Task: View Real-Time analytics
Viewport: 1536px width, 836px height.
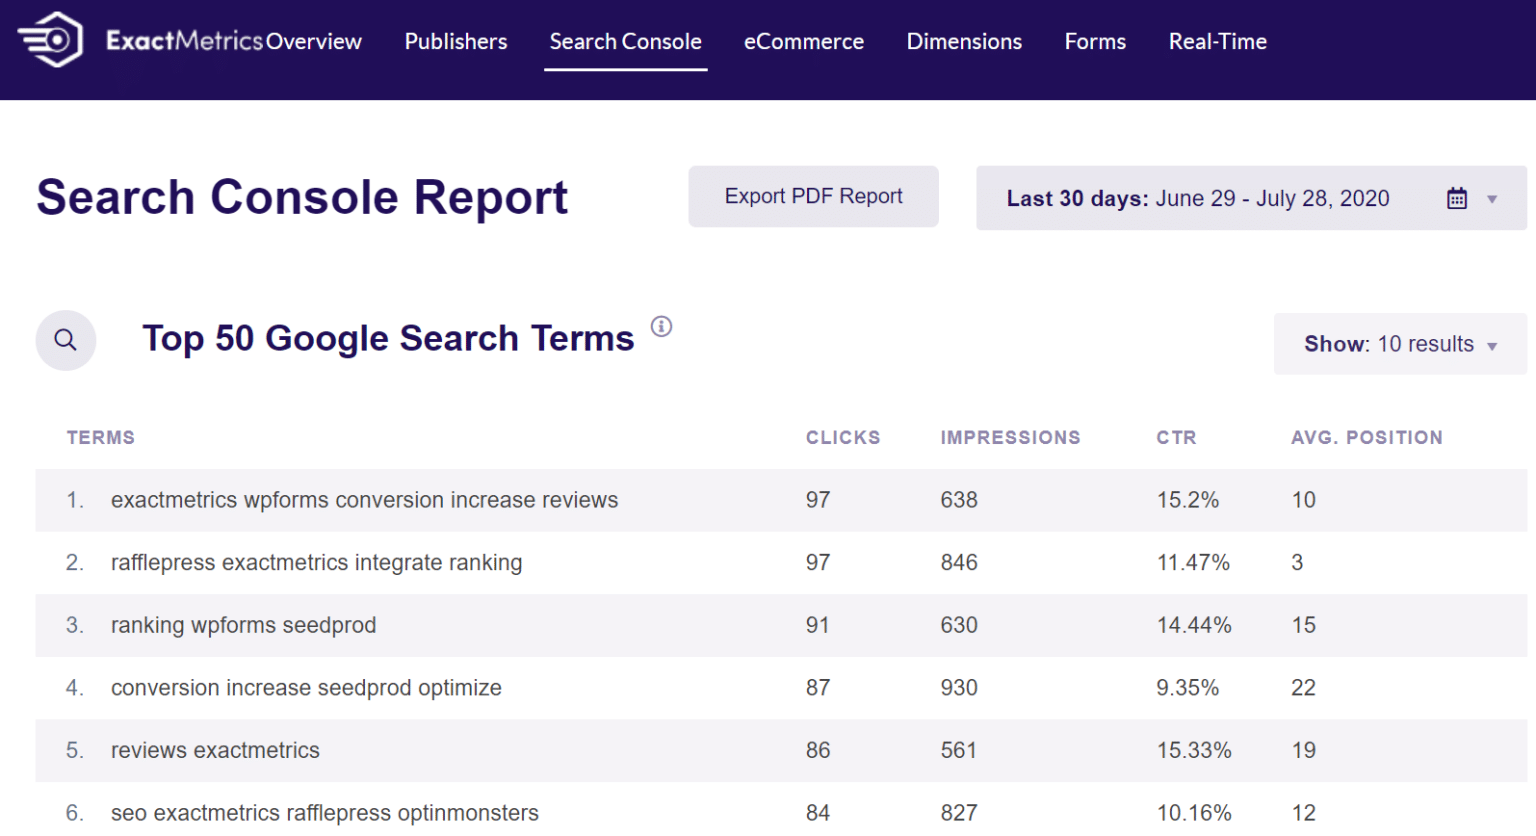Action: point(1217,42)
